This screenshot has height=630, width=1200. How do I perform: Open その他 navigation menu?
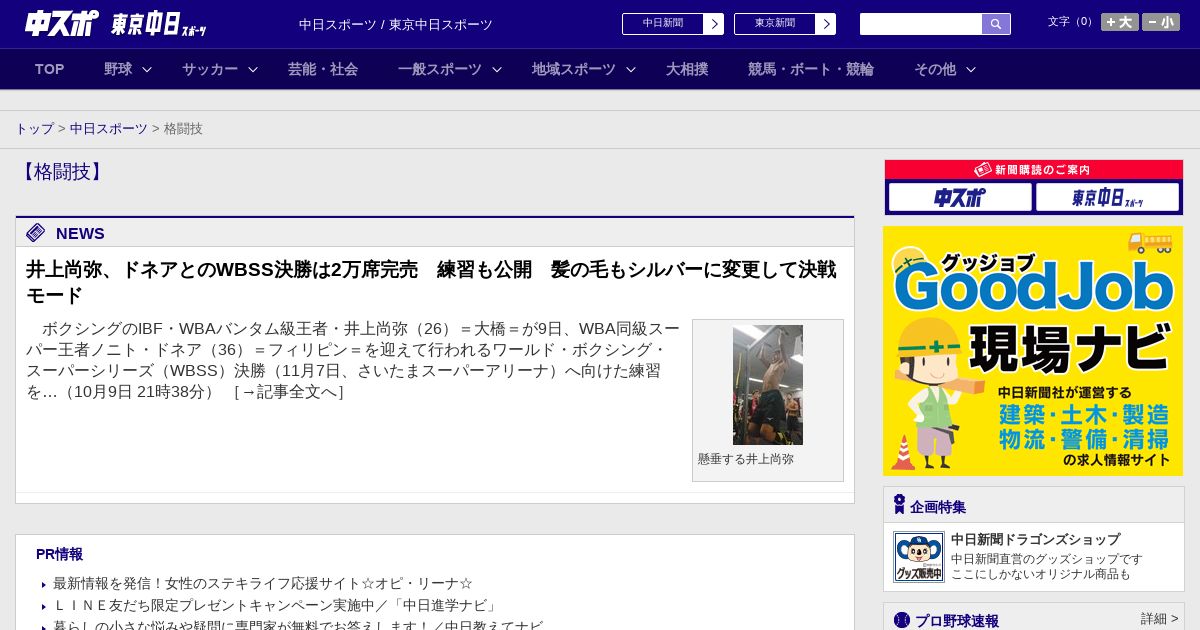click(x=935, y=69)
